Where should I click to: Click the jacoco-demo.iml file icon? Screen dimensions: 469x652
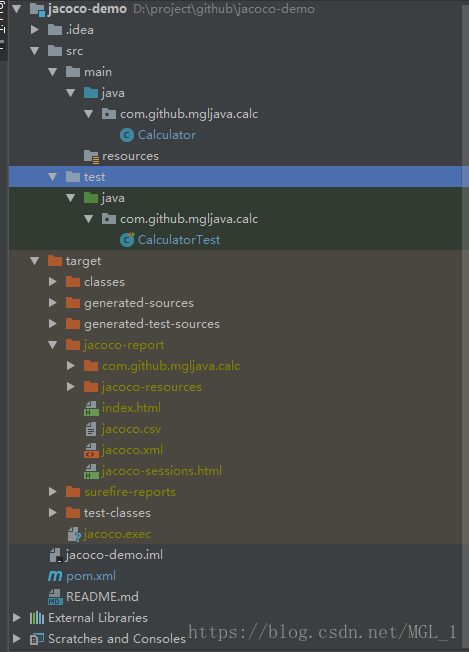tap(56, 555)
